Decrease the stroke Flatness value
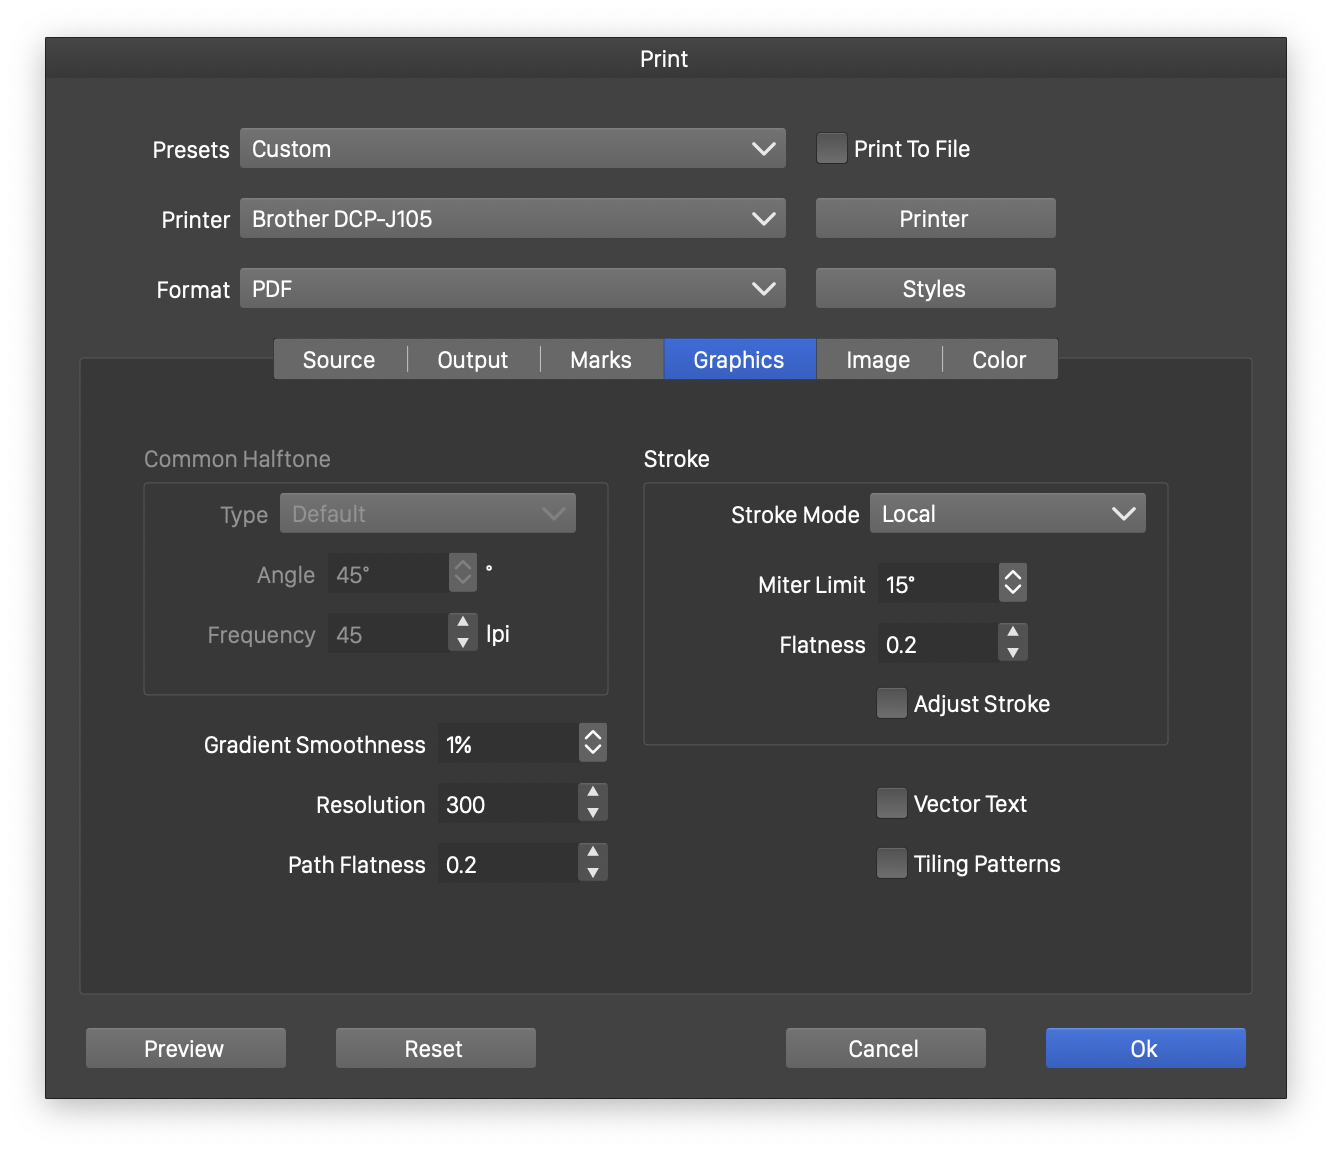This screenshot has width=1332, height=1152. click(1012, 654)
